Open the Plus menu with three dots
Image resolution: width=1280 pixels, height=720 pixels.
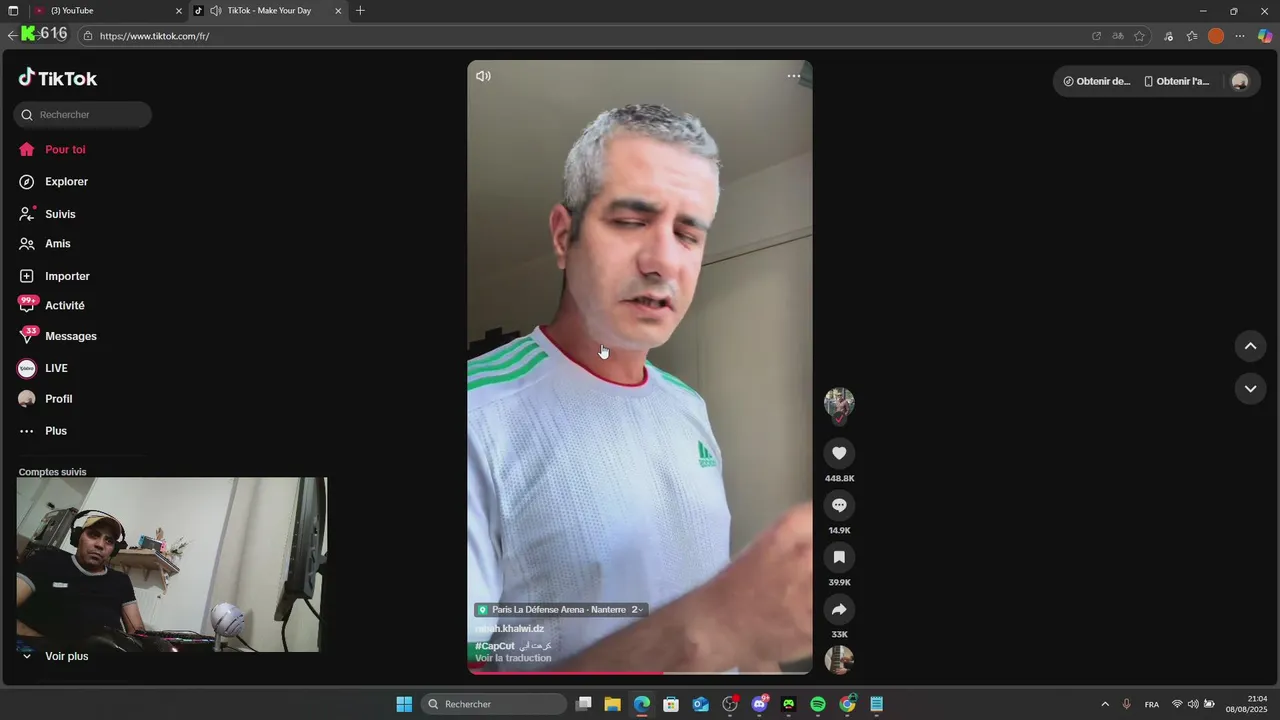(x=43, y=431)
